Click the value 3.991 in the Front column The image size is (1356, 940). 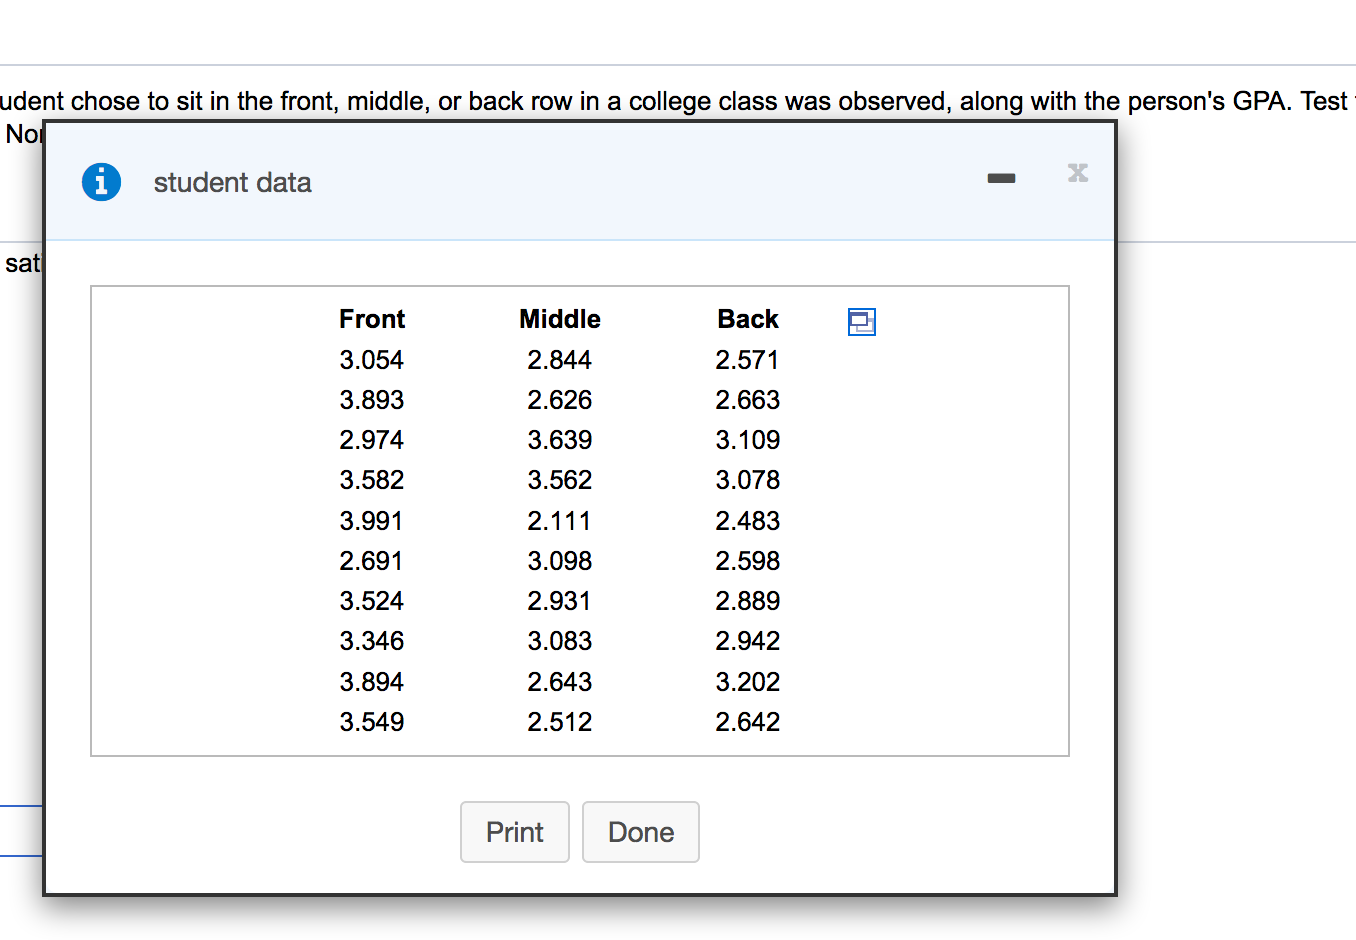click(x=371, y=520)
